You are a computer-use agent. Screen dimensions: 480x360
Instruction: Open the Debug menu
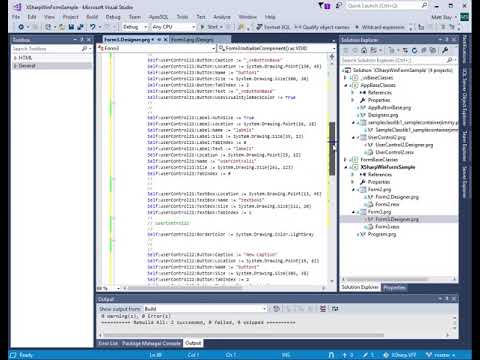pos(113,17)
